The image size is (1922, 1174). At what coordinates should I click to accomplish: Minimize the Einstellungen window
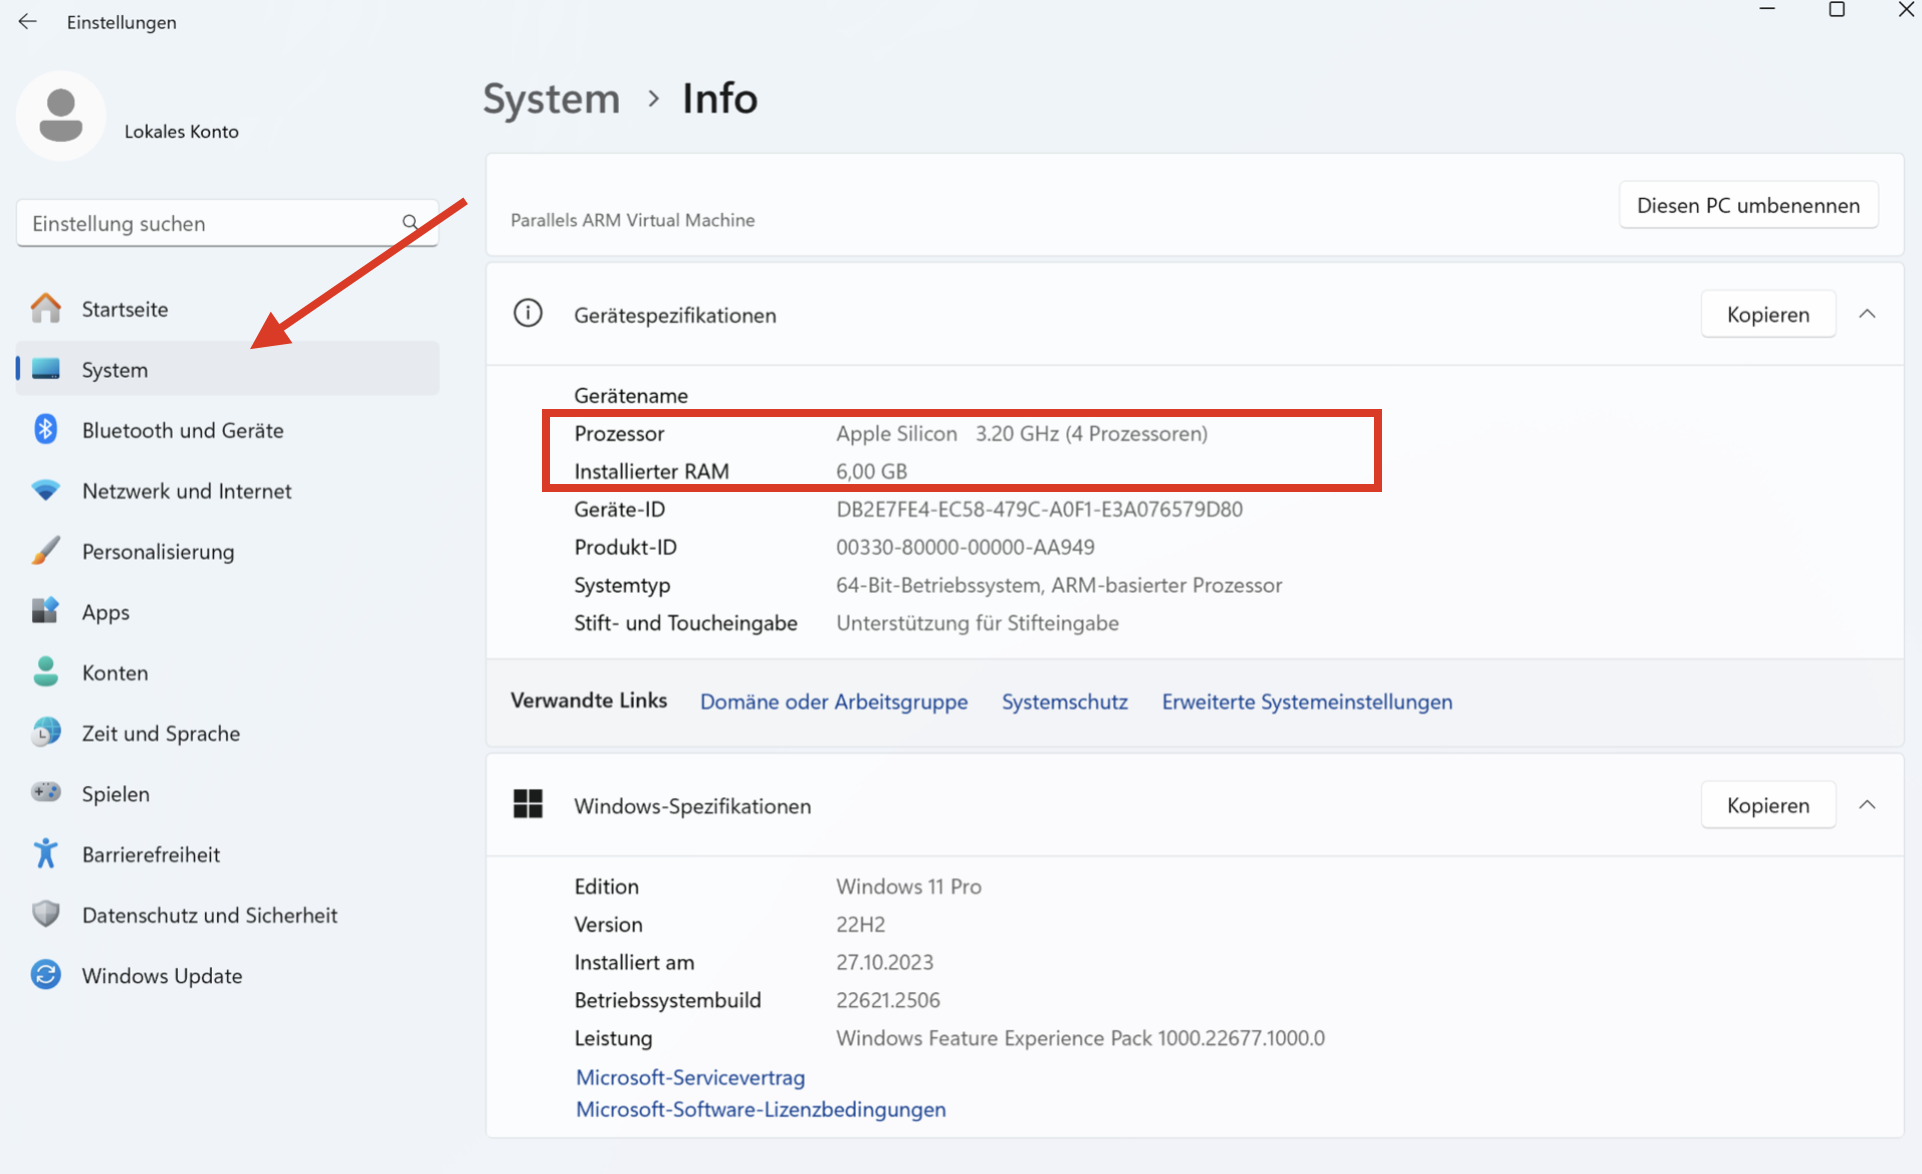point(1767,10)
